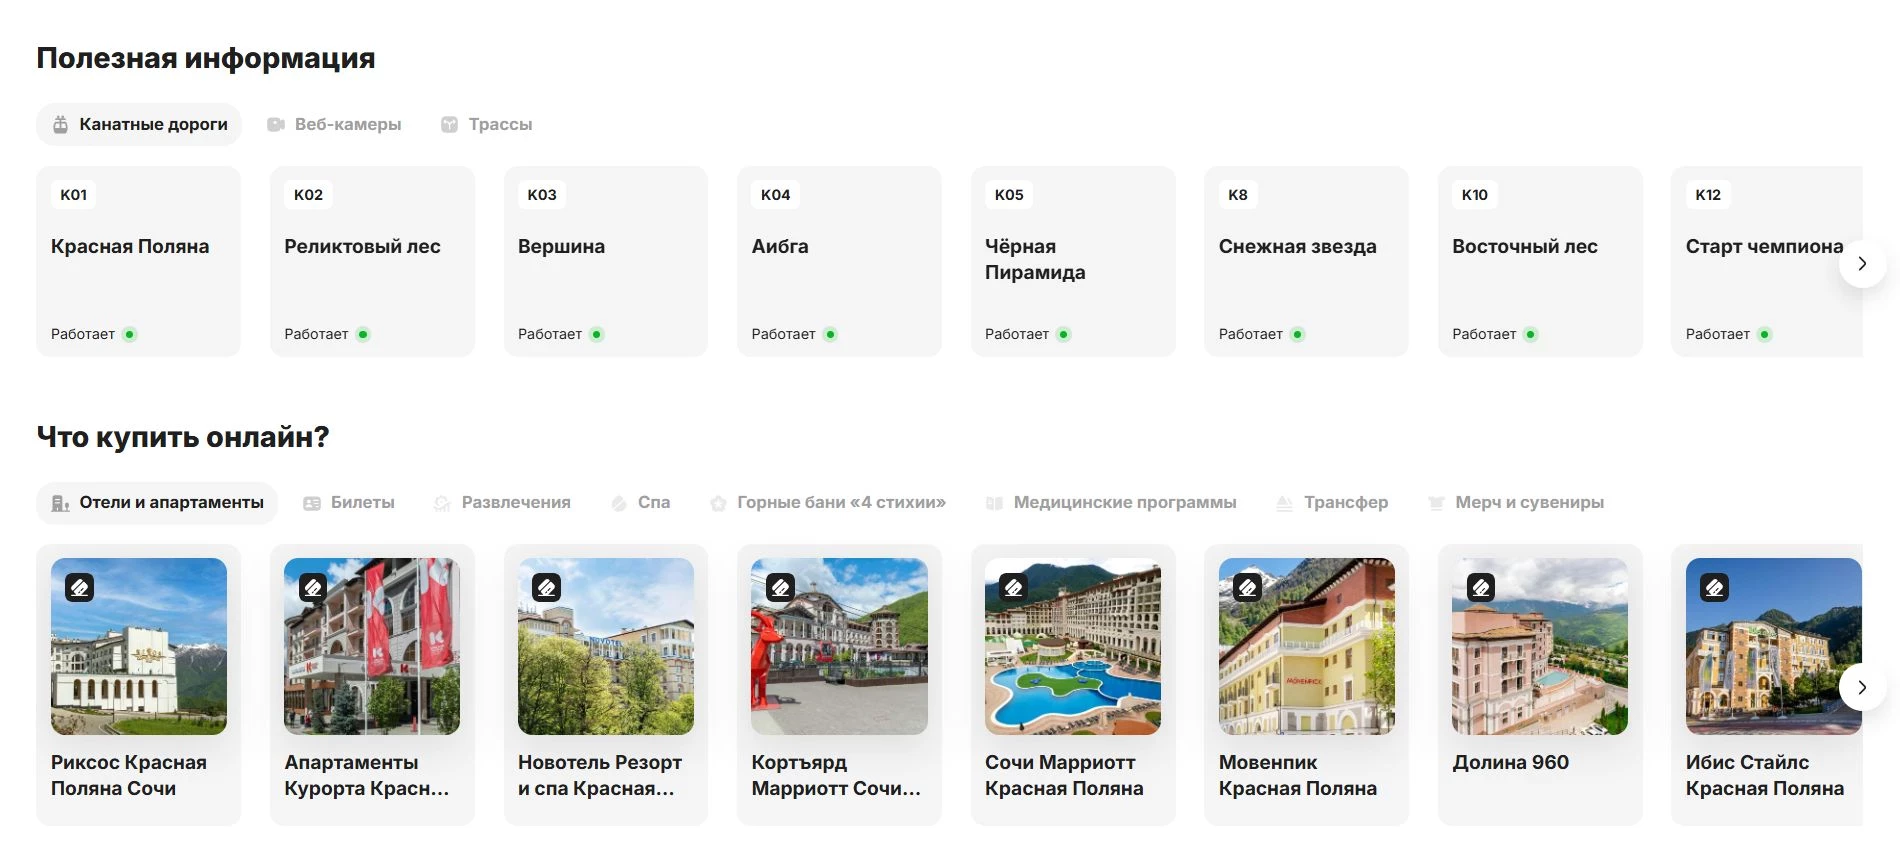This screenshot has width=1900, height=860.
Task: Click the Сочи Марриотт Красная Поляна thumbnail
Action: [x=1072, y=646]
